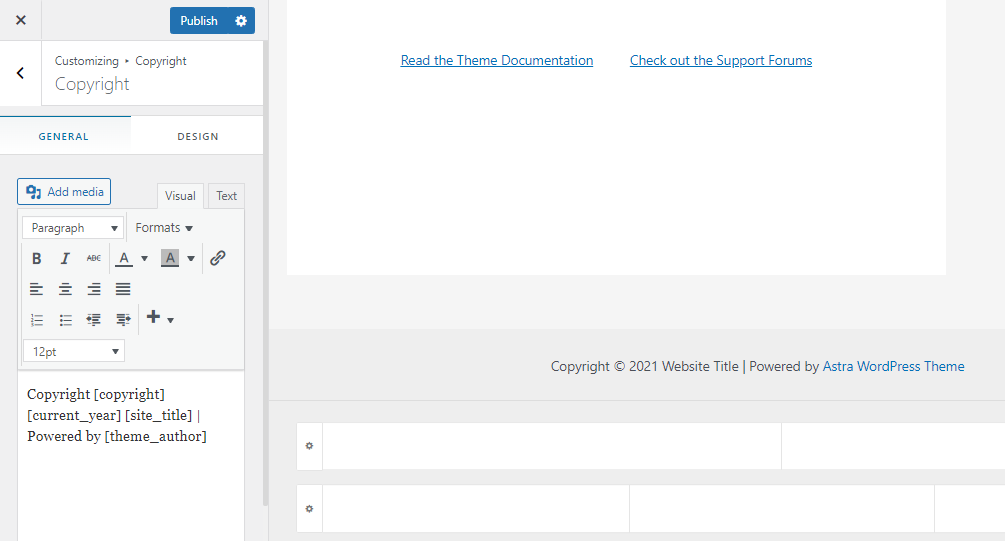This screenshot has height=541, width=1005.
Task: Apply strikethrough to the text
Action: [94, 259]
